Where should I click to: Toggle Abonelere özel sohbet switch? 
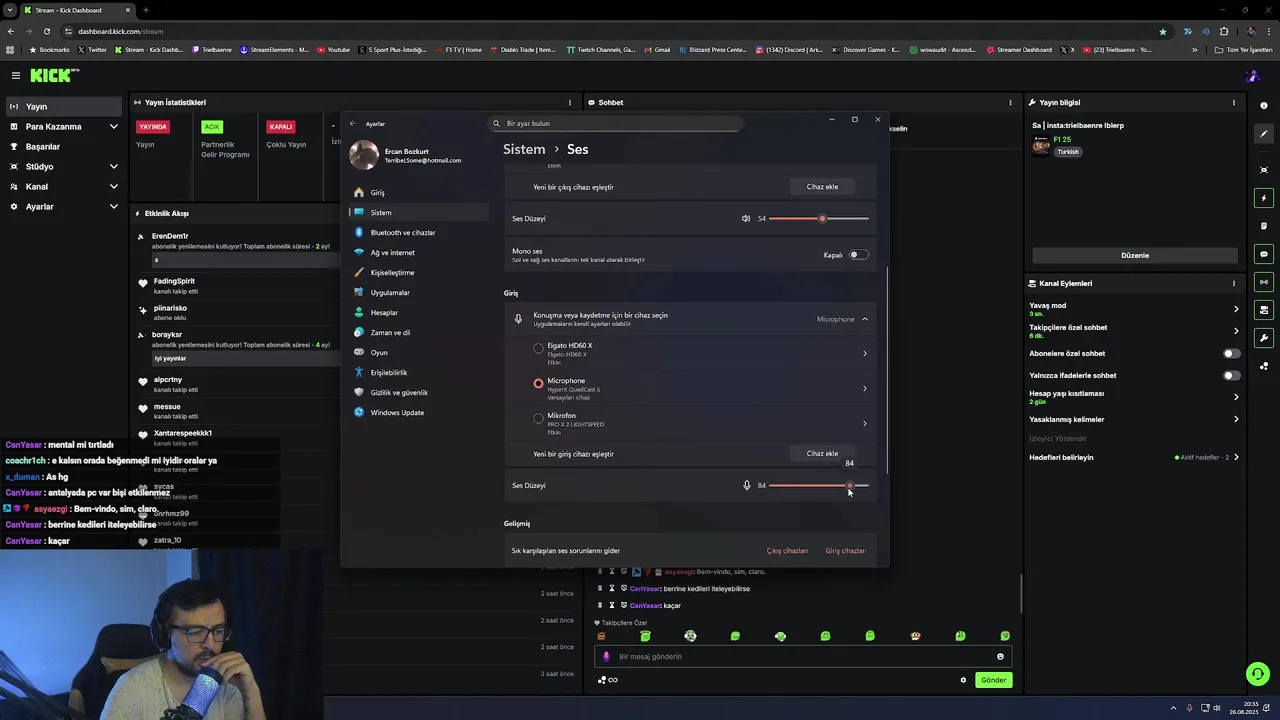pyautogui.click(x=1232, y=353)
